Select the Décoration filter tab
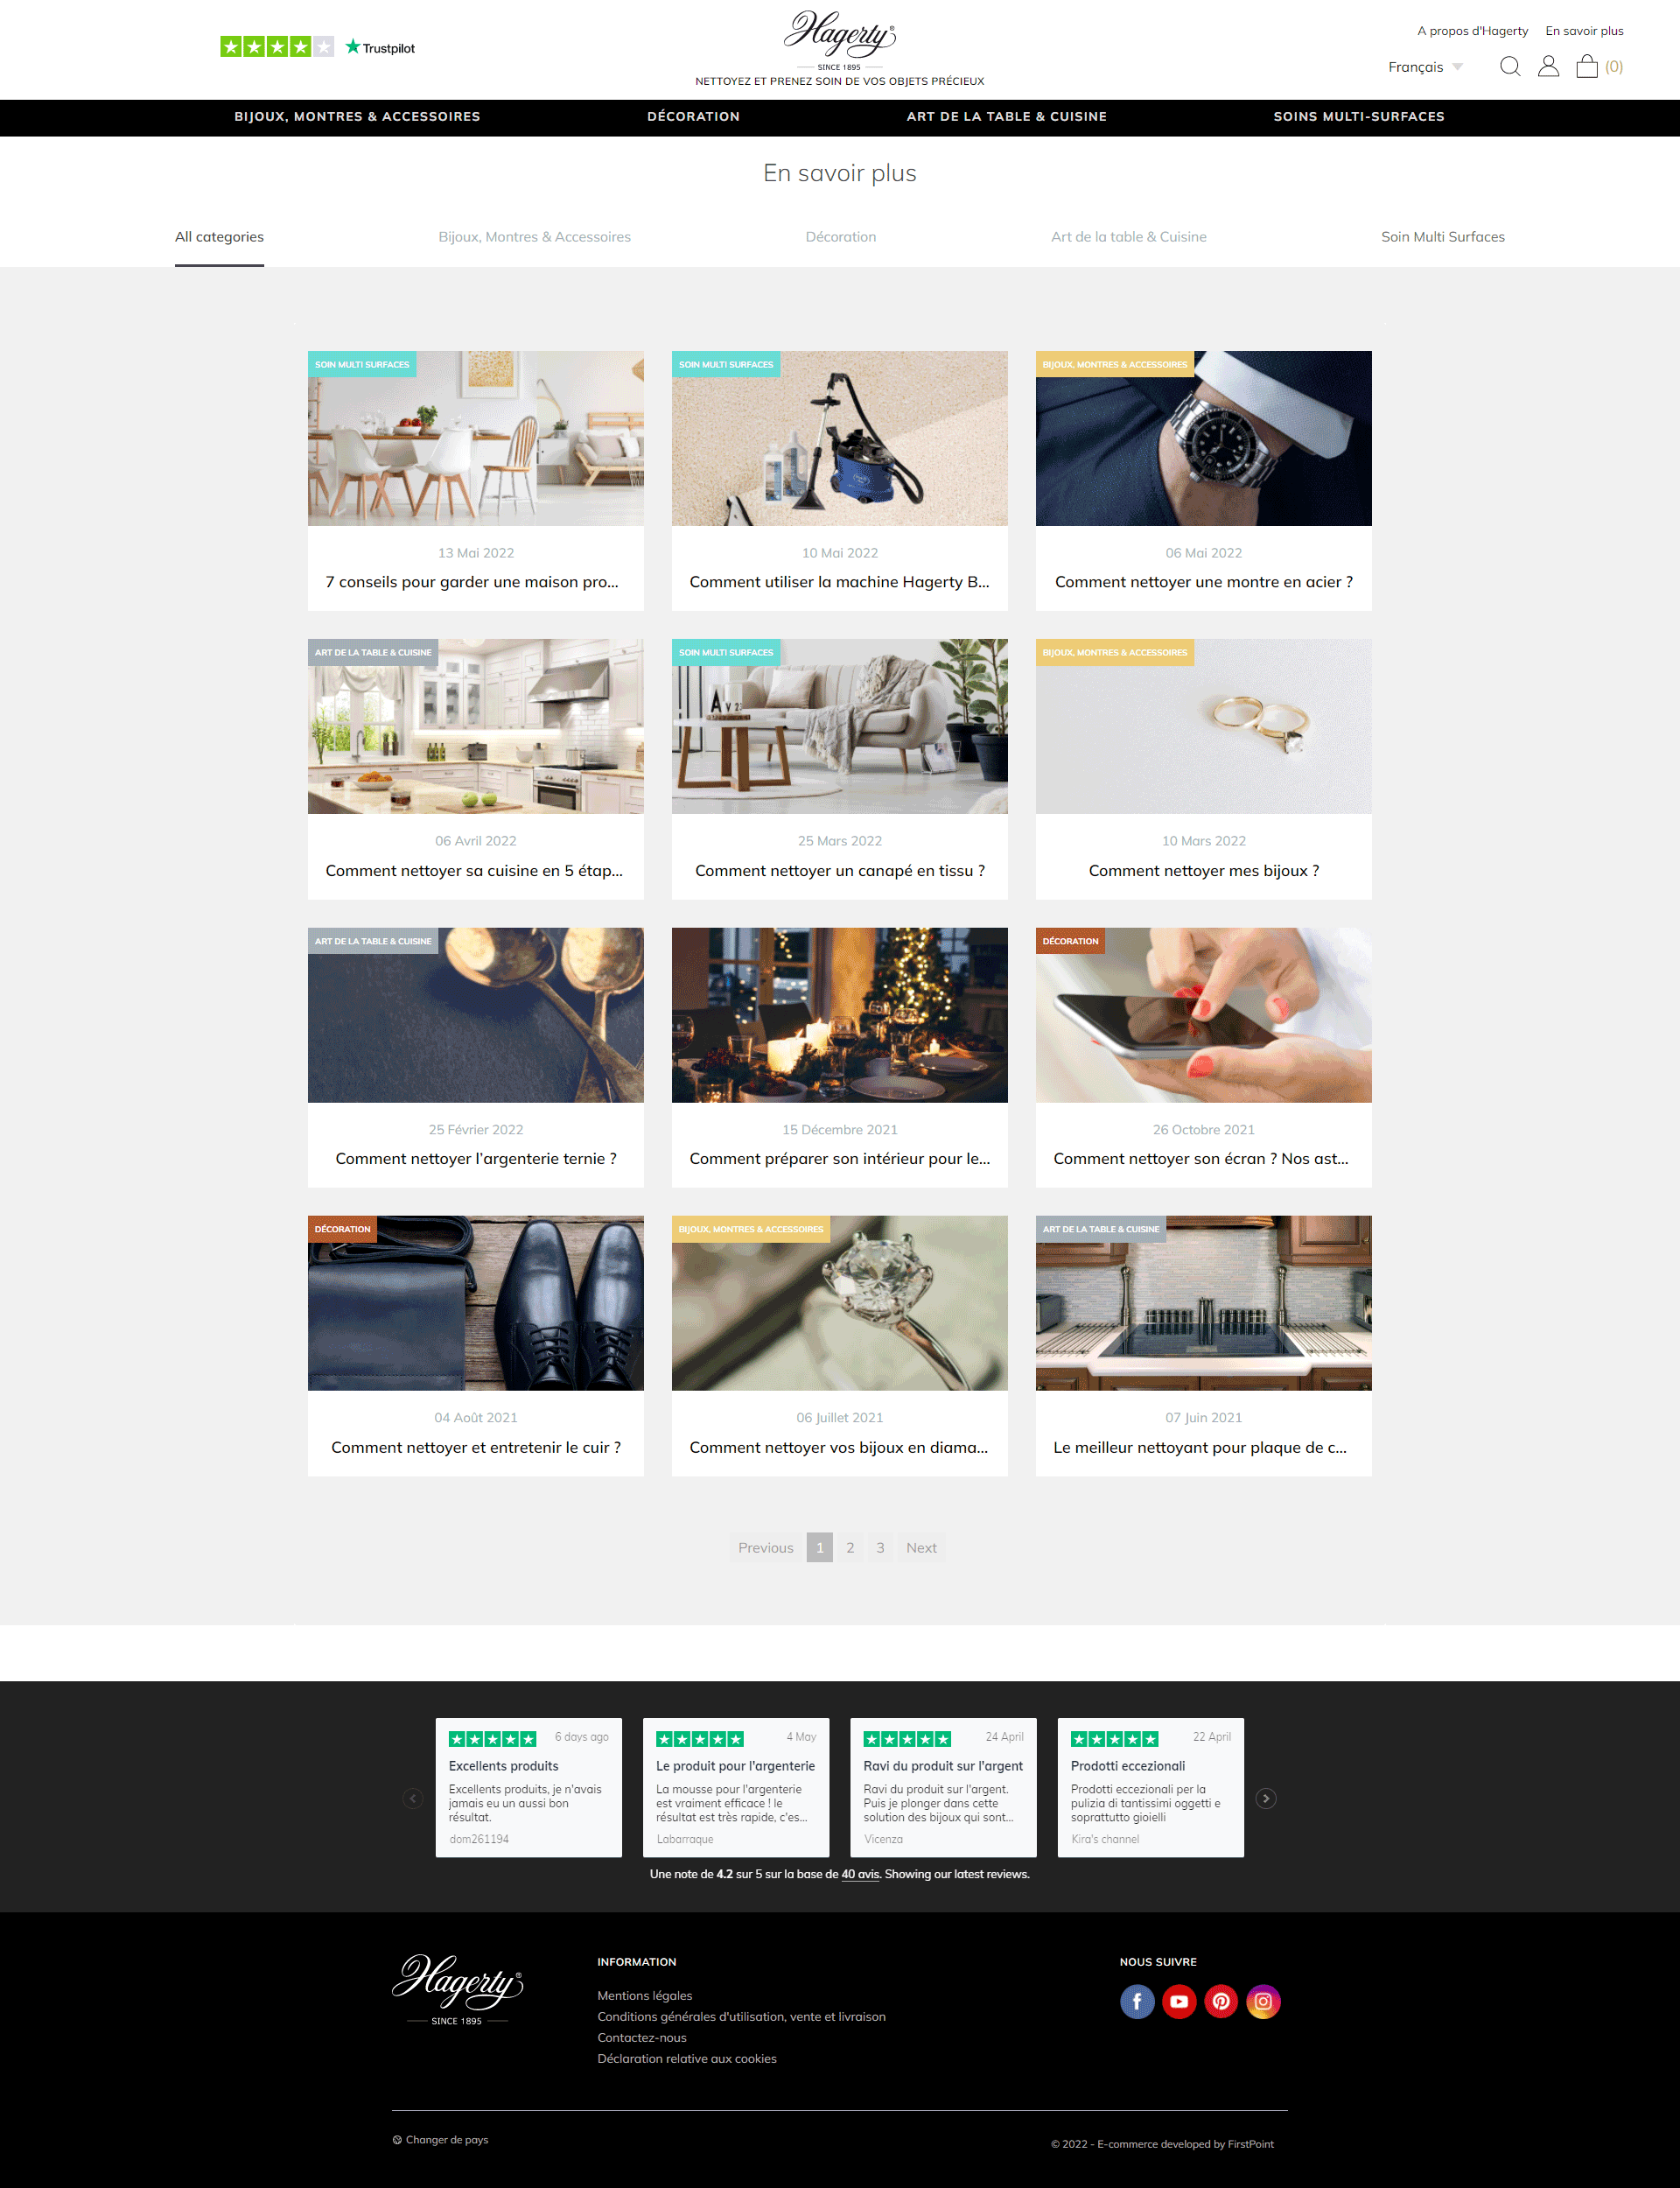Image resolution: width=1680 pixels, height=2188 pixels. 840,237
